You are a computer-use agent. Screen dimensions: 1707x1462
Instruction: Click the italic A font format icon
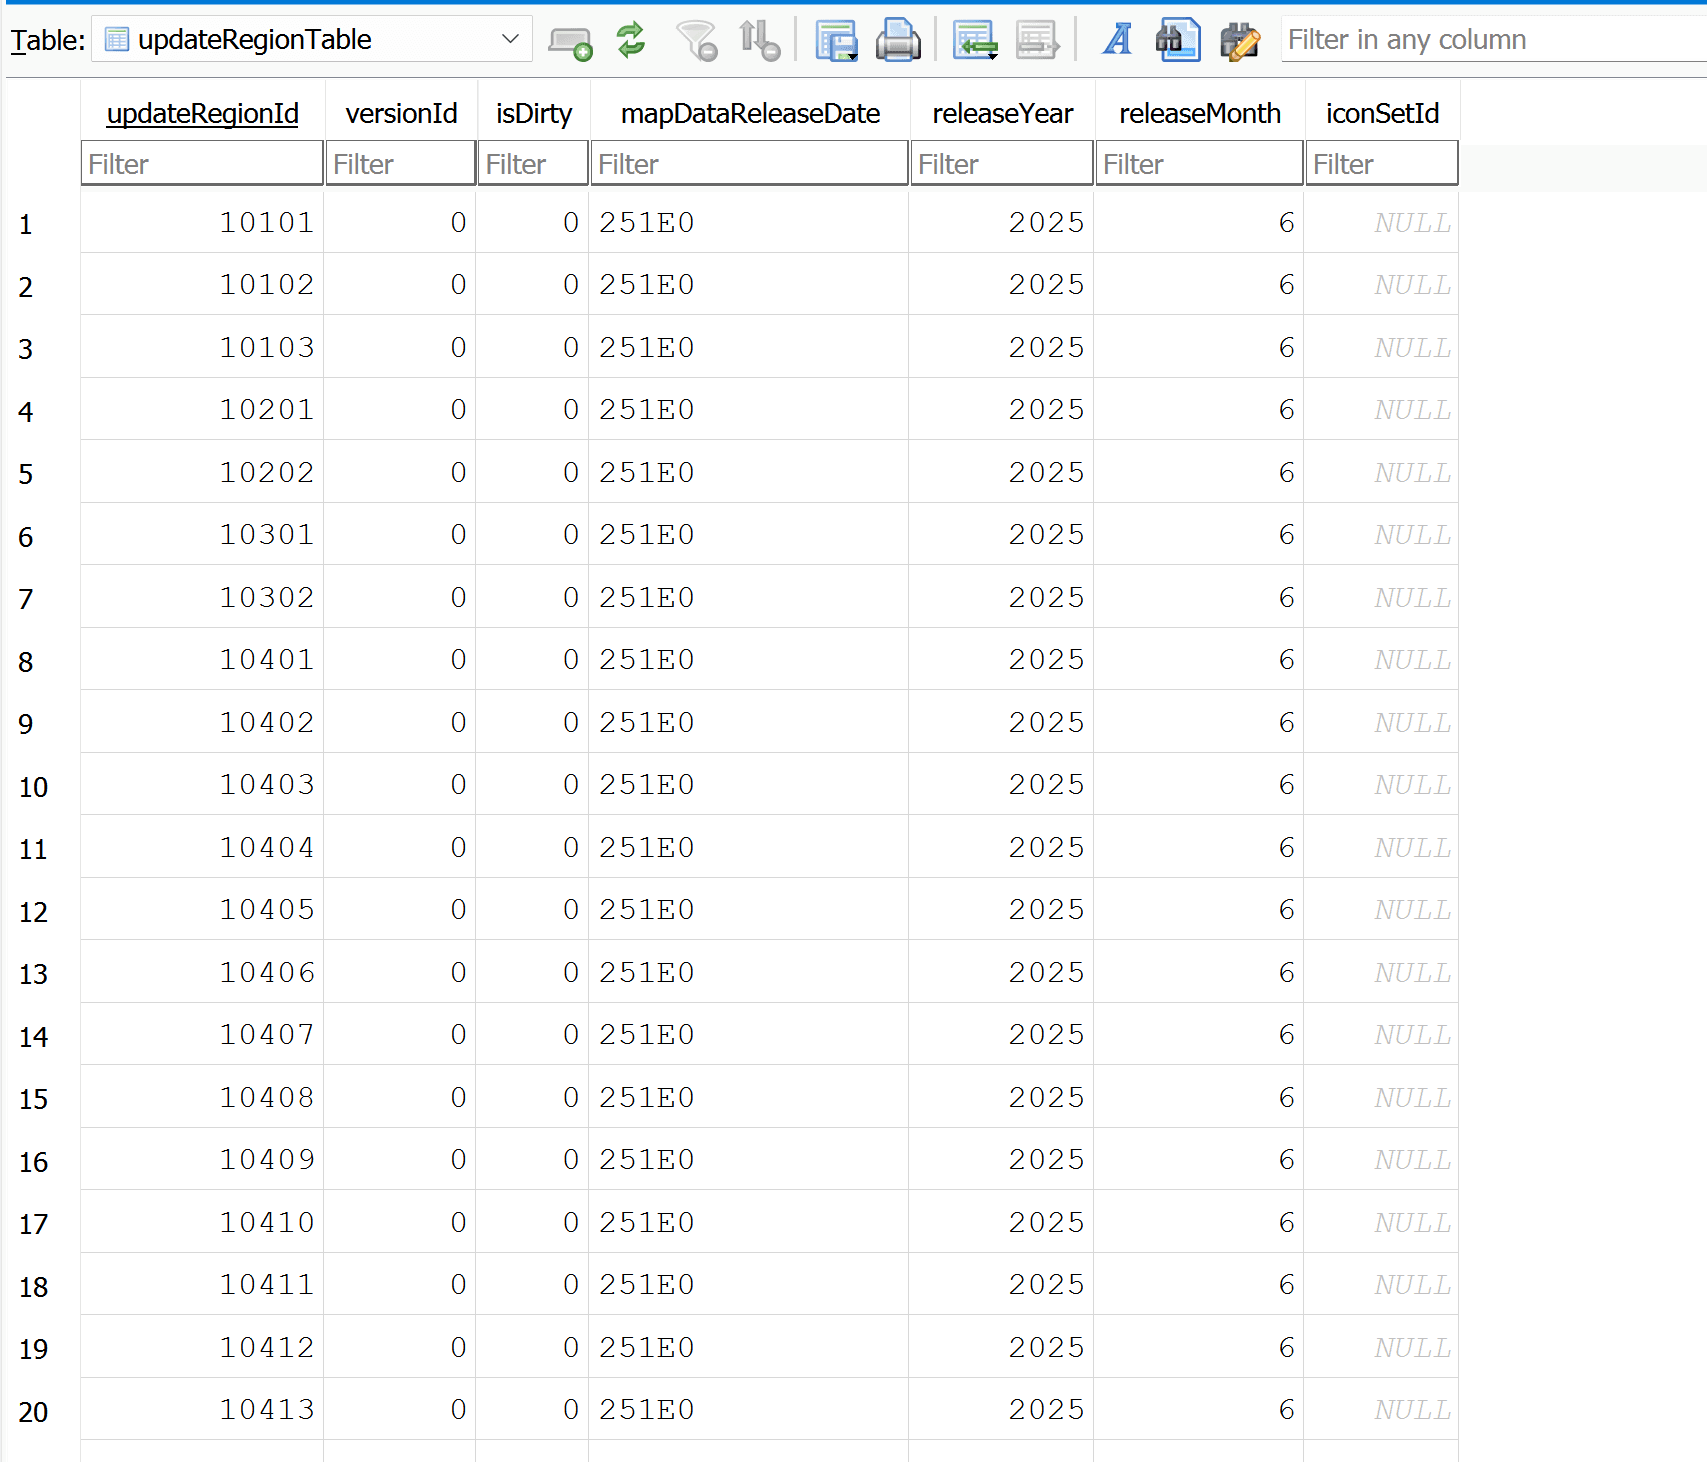pos(1117,41)
